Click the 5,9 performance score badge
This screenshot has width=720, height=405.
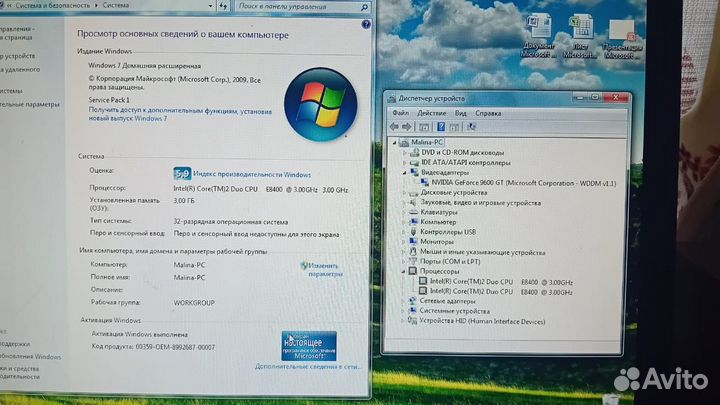[x=182, y=172]
